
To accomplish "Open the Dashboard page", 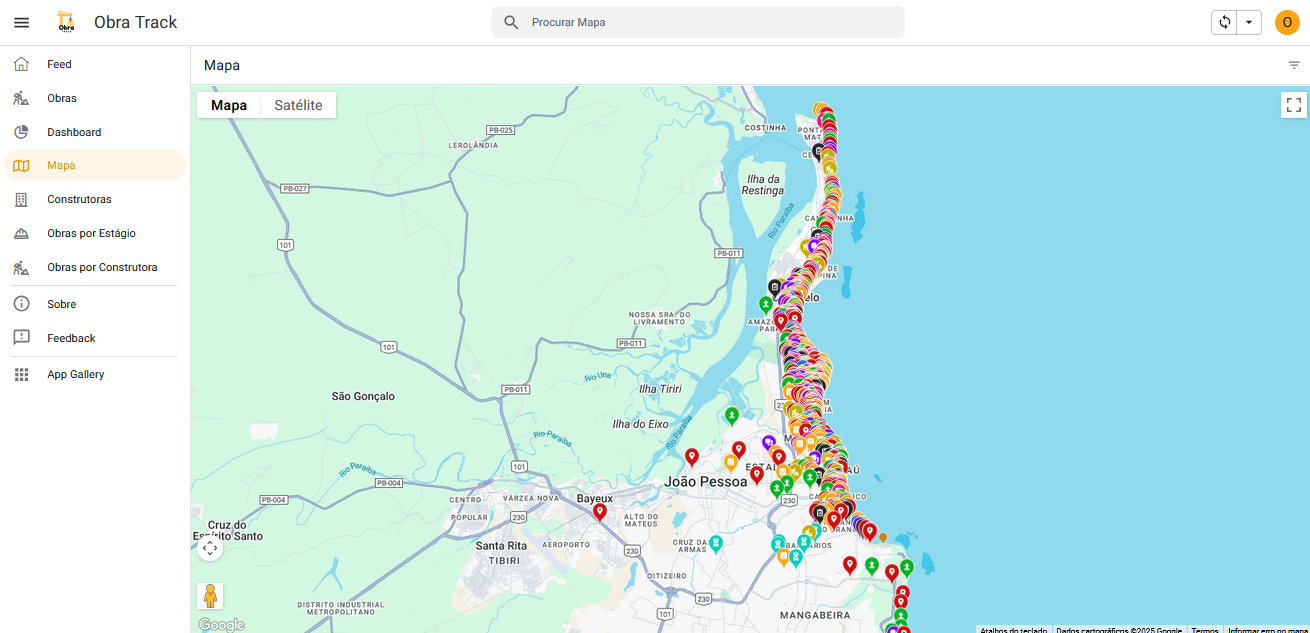I will tap(74, 132).
